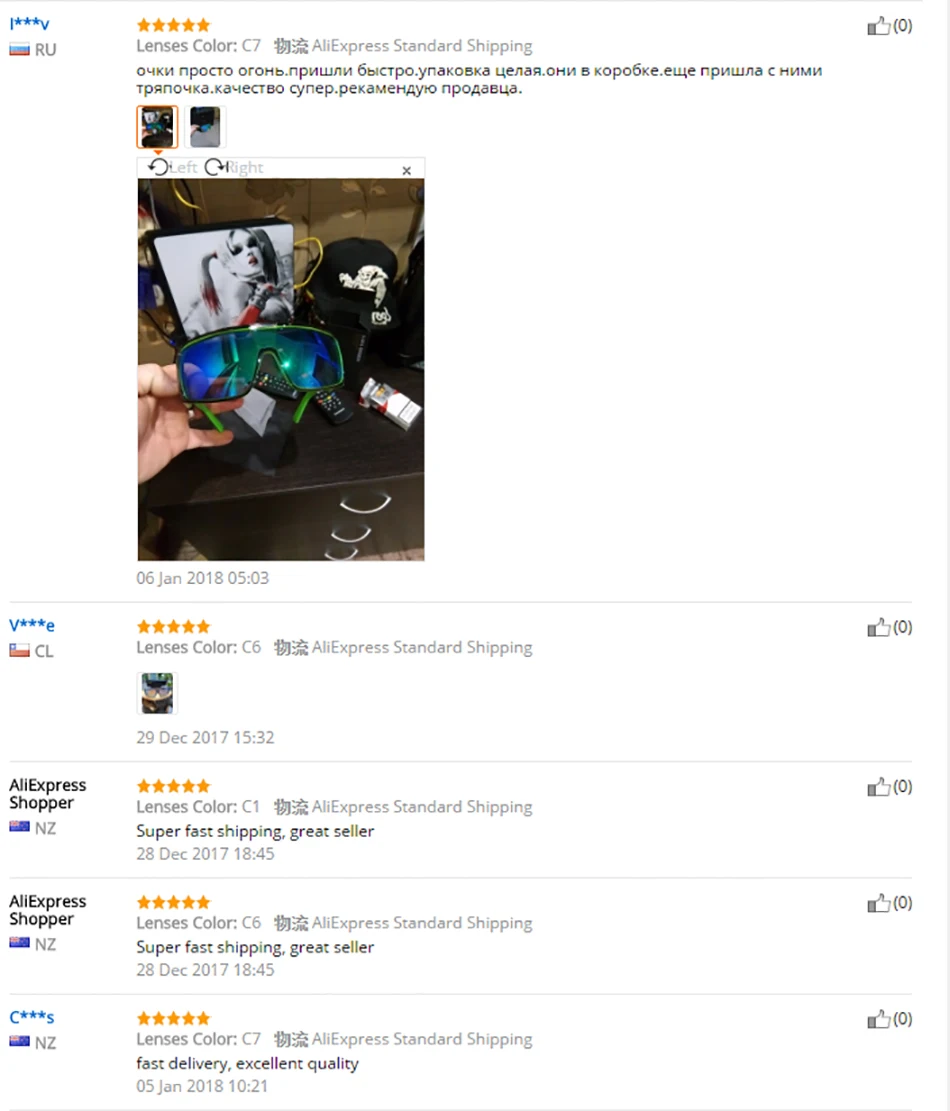This screenshot has height=1111, width=950.
Task: Open second thumbnail in RU review
Action: (205, 127)
